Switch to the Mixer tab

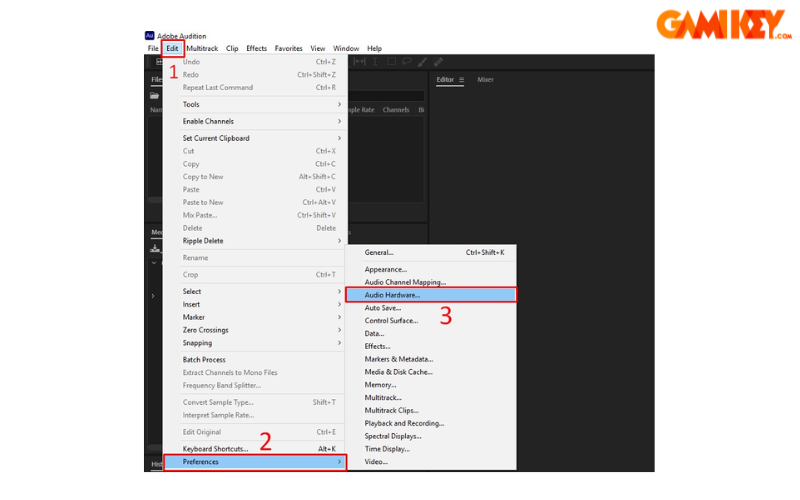pyautogui.click(x=485, y=79)
